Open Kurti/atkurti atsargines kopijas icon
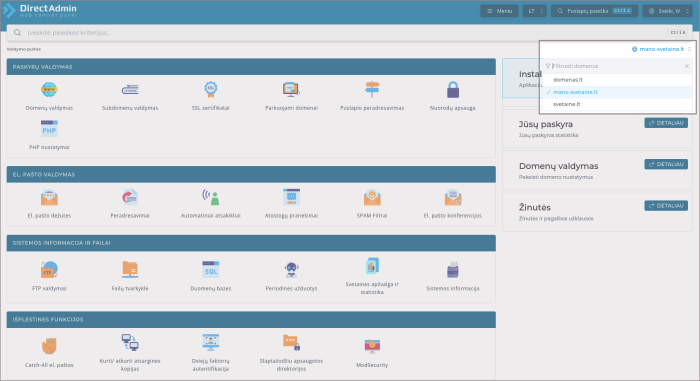Image resolution: width=700 pixels, height=381 pixels. (130, 342)
